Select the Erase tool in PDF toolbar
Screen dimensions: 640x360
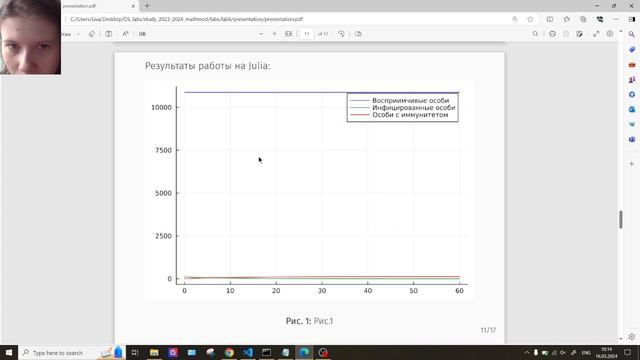click(91, 34)
